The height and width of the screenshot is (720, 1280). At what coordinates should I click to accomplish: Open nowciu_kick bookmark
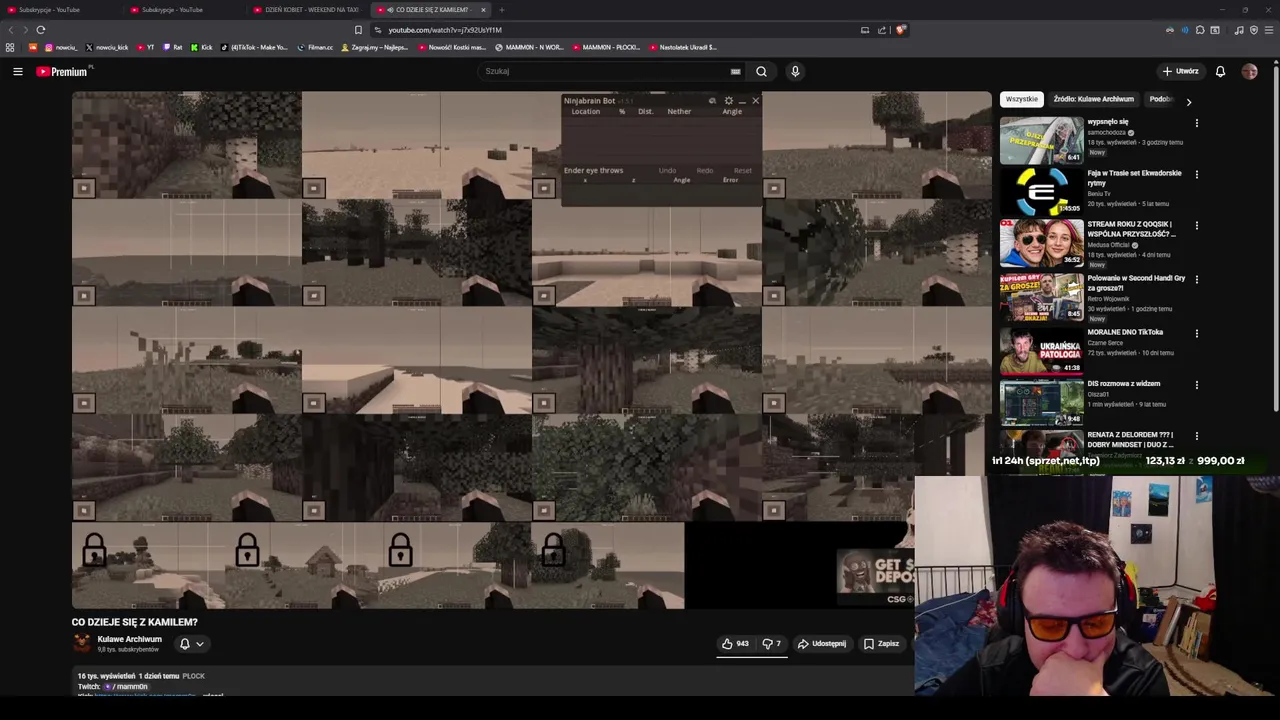(x=108, y=47)
